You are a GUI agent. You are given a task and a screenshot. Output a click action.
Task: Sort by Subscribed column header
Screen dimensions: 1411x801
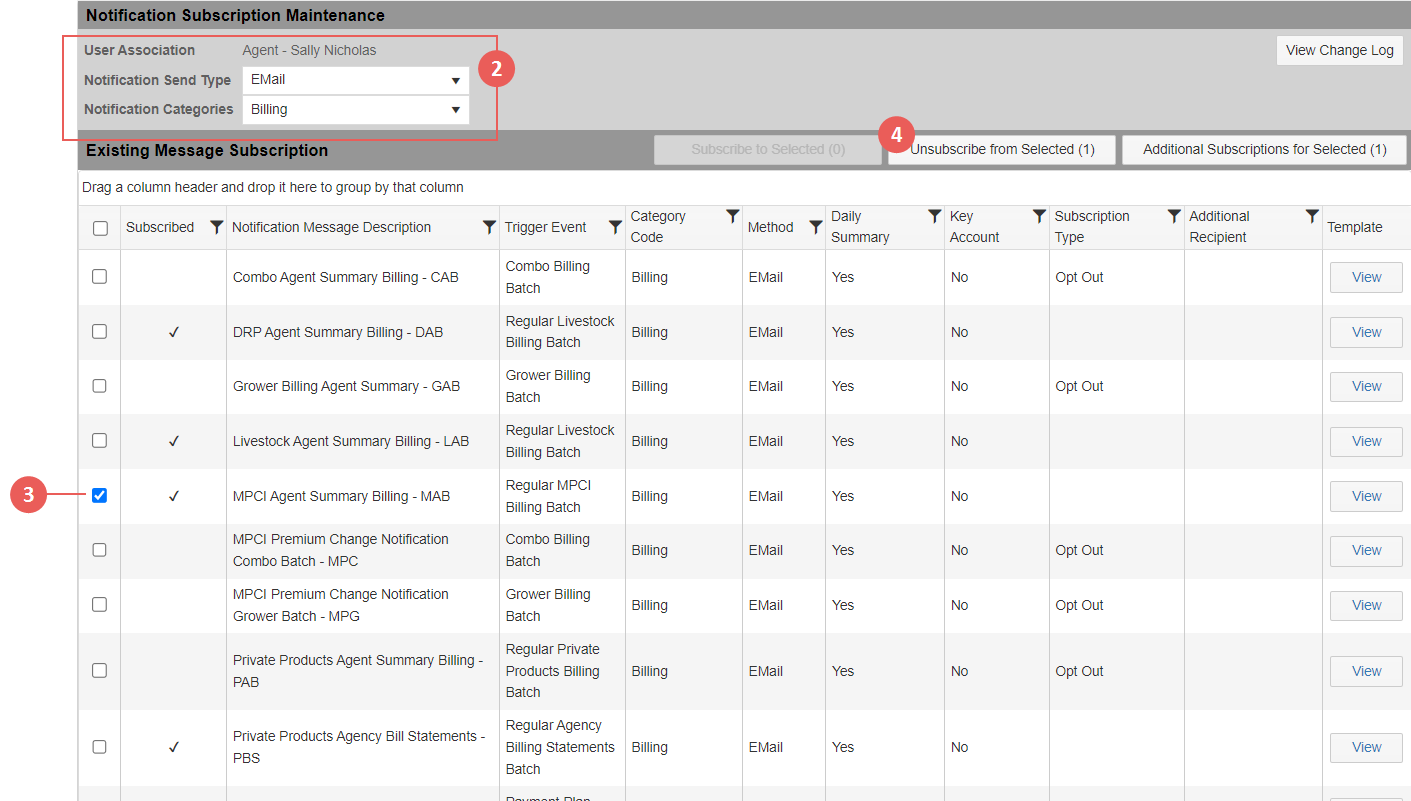[160, 227]
